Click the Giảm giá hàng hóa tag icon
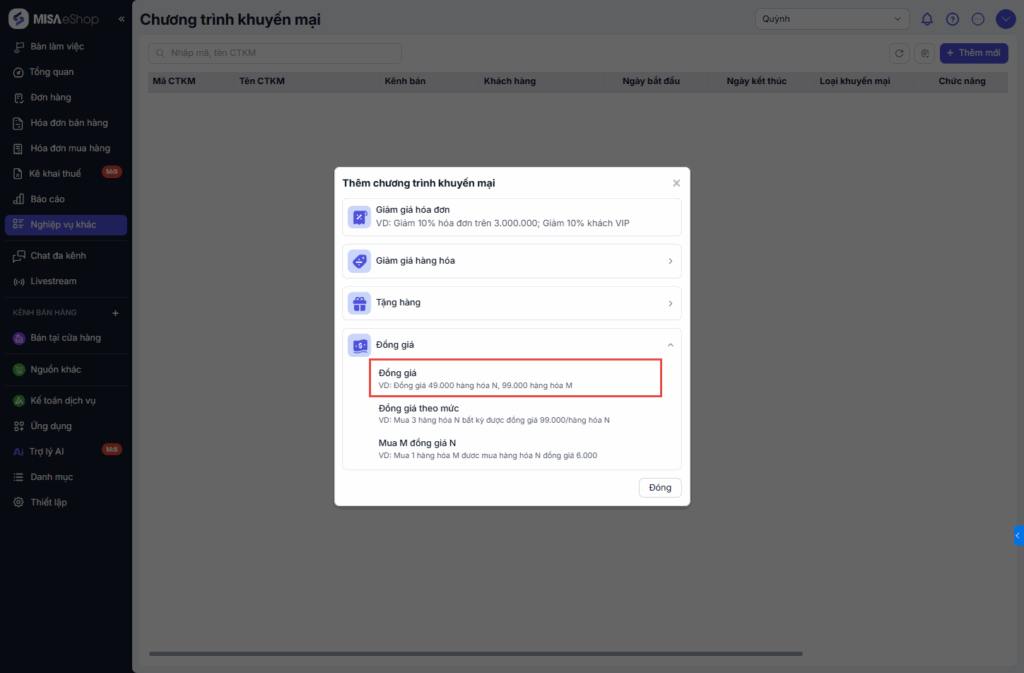This screenshot has height=673, width=1024. pos(359,261)
